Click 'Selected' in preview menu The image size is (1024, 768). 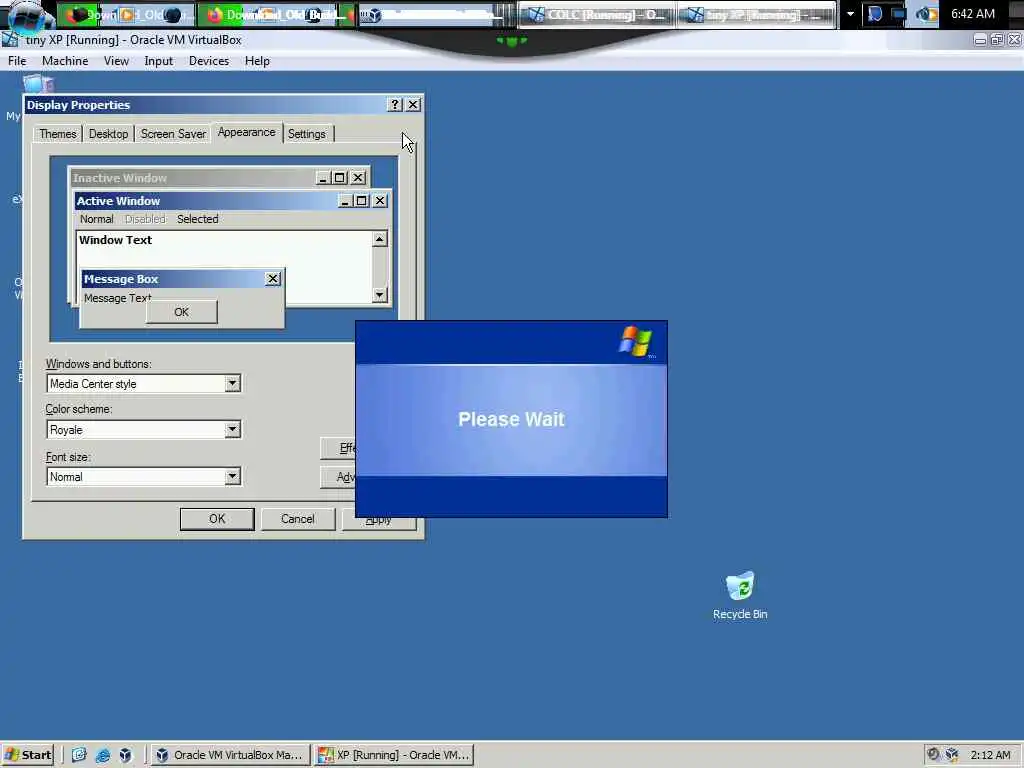(x=197, y=219)
